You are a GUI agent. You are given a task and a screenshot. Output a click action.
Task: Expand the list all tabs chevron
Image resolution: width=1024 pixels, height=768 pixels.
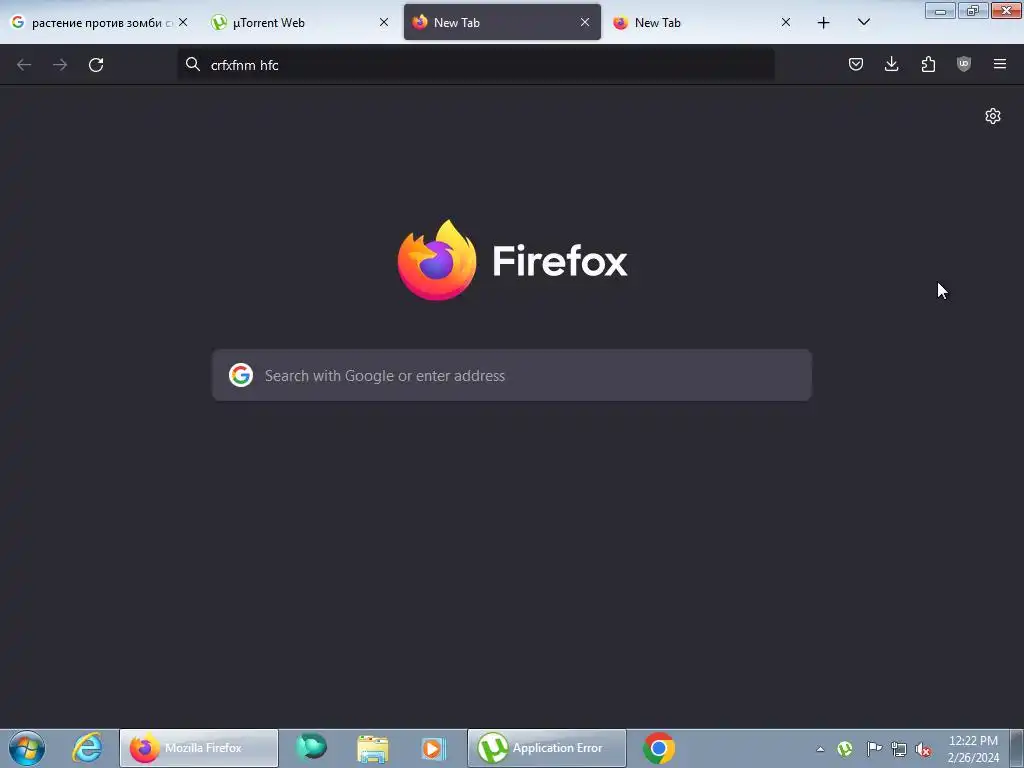point(863,22)
